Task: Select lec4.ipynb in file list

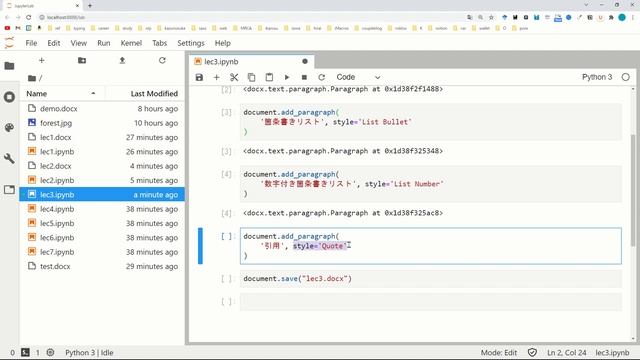Action: click(102, 209)
